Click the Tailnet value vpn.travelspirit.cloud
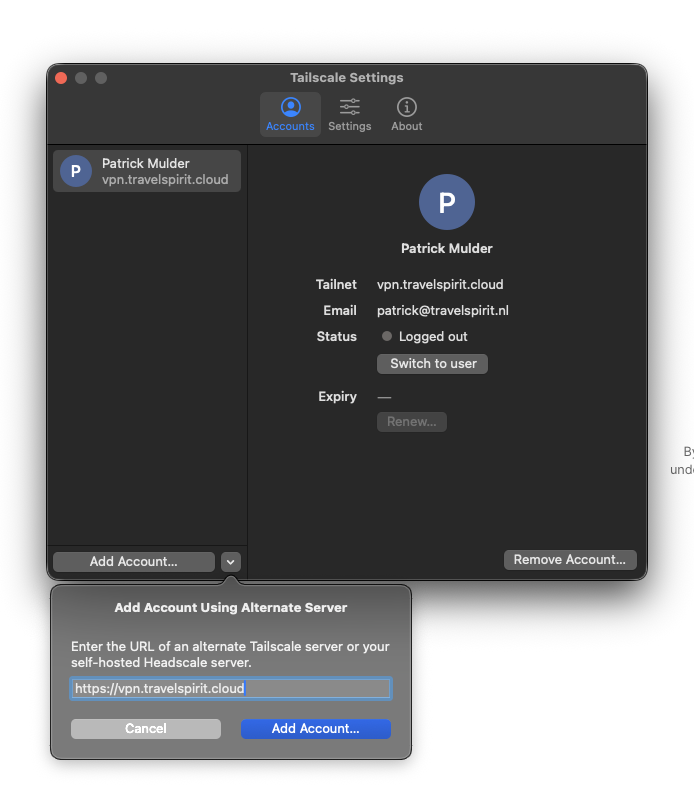694x803 pixels. point(440,285)
